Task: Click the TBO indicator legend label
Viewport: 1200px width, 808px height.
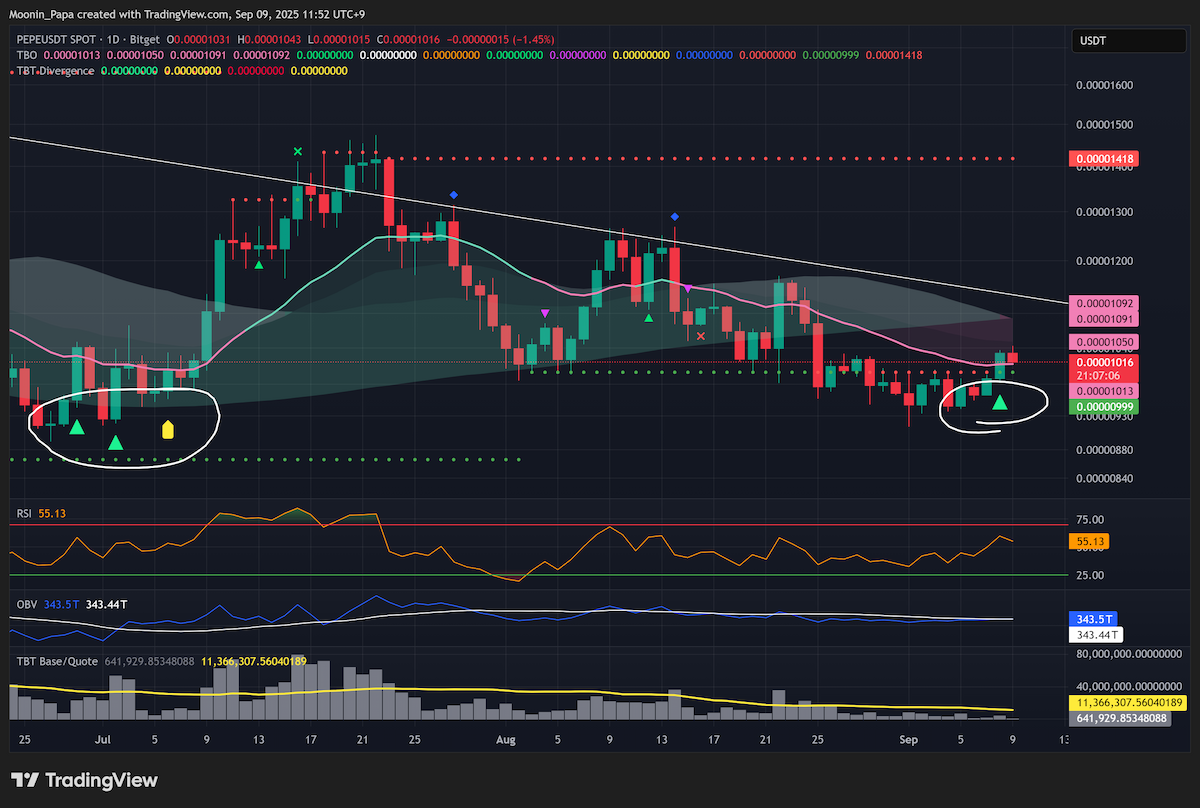Action: tap(27, 55)
